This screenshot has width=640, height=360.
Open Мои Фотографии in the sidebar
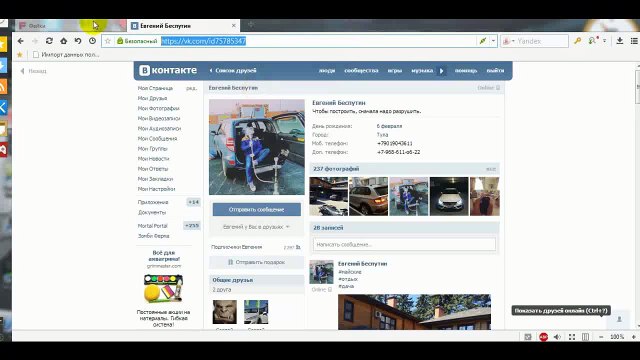point(158,109)
